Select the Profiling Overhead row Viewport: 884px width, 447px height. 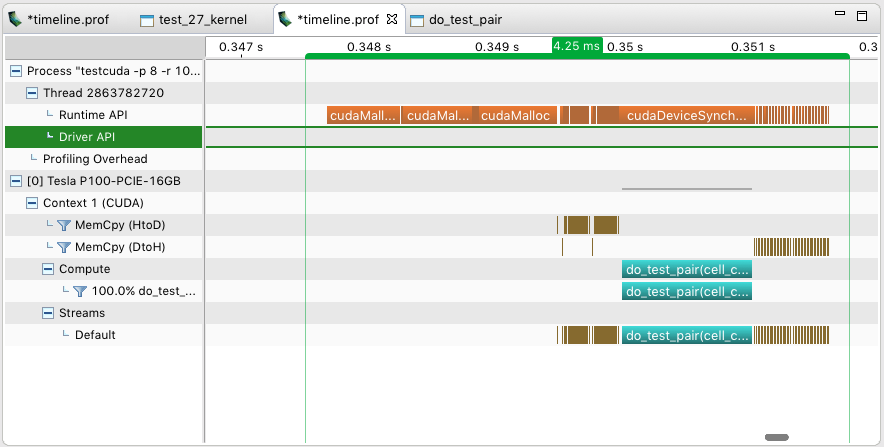click(103, 159)
